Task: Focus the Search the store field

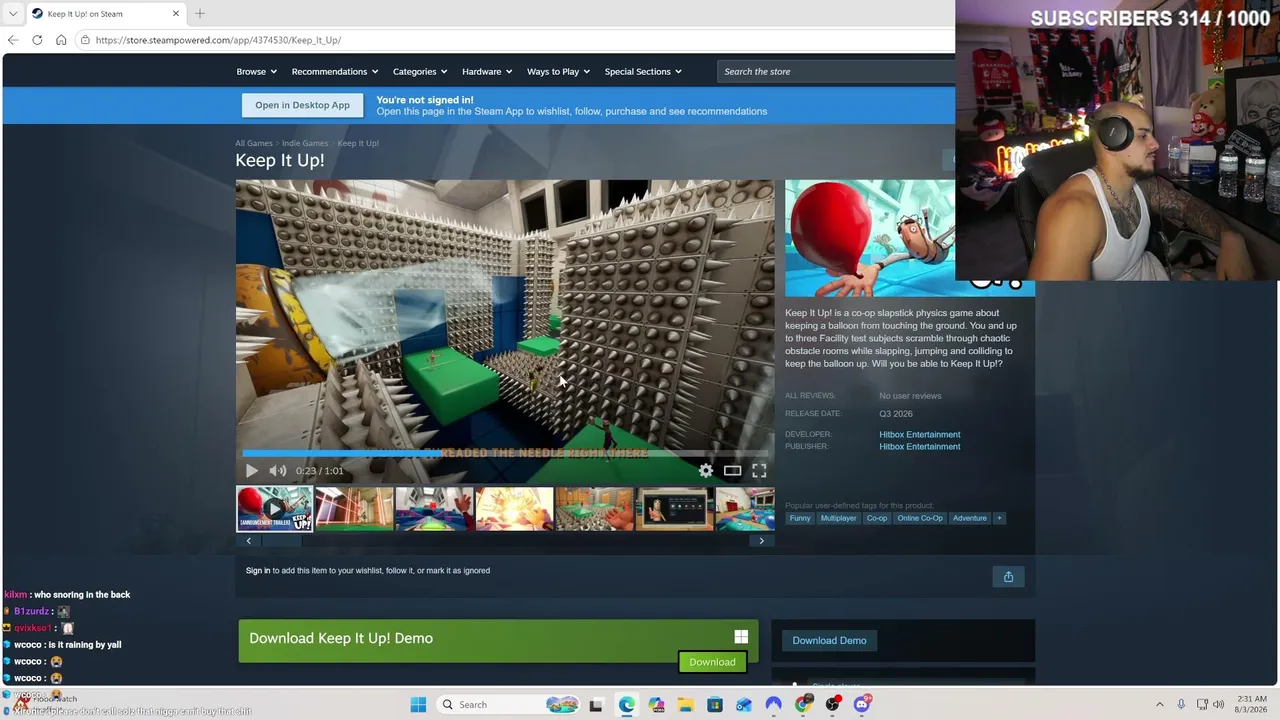Action: (836, 72)
